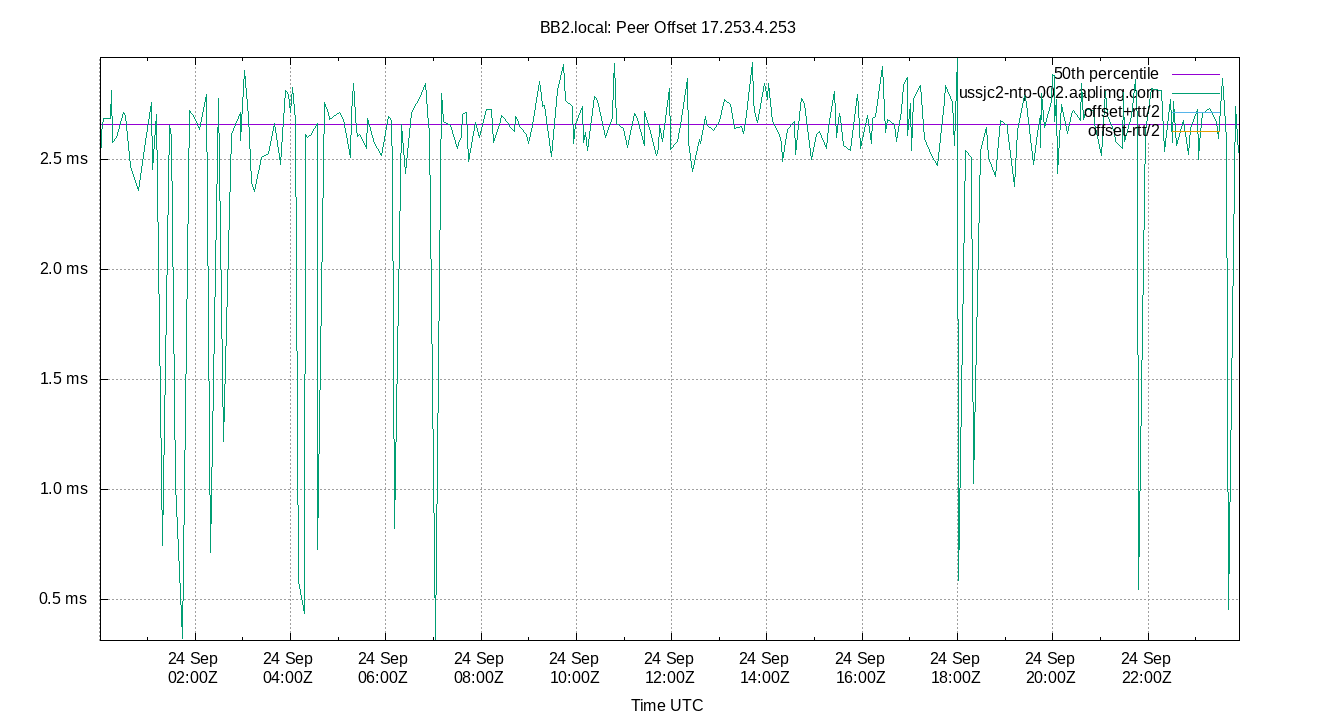This screenshot has height=720, width=1340.
Task: Click the '24 Sep 02:00Z' x-axis label
Action: (x=193, y=668)
